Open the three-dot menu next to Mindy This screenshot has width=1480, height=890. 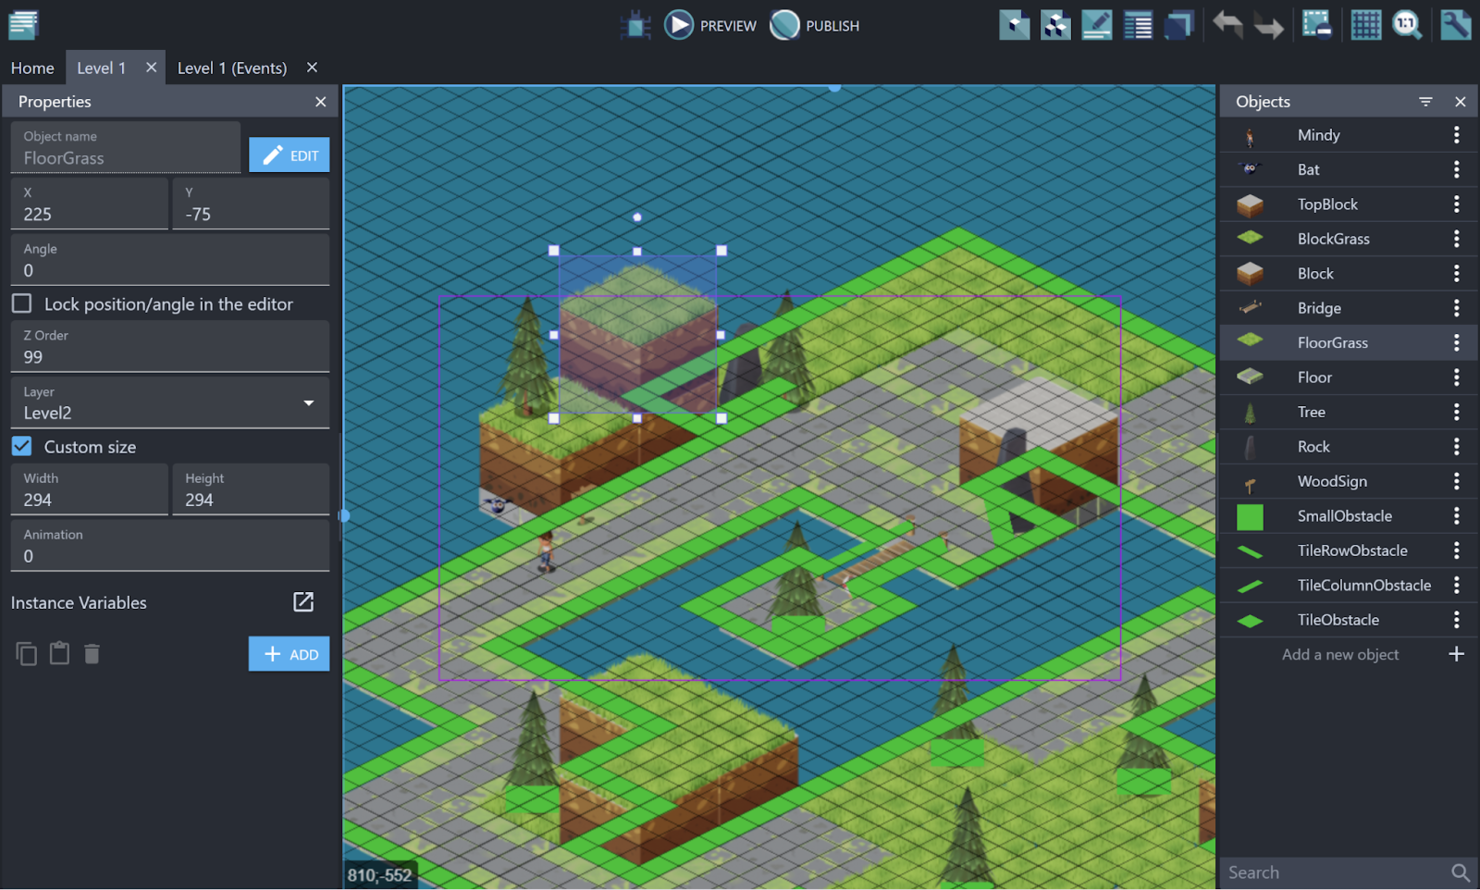tap(1459, 134)
